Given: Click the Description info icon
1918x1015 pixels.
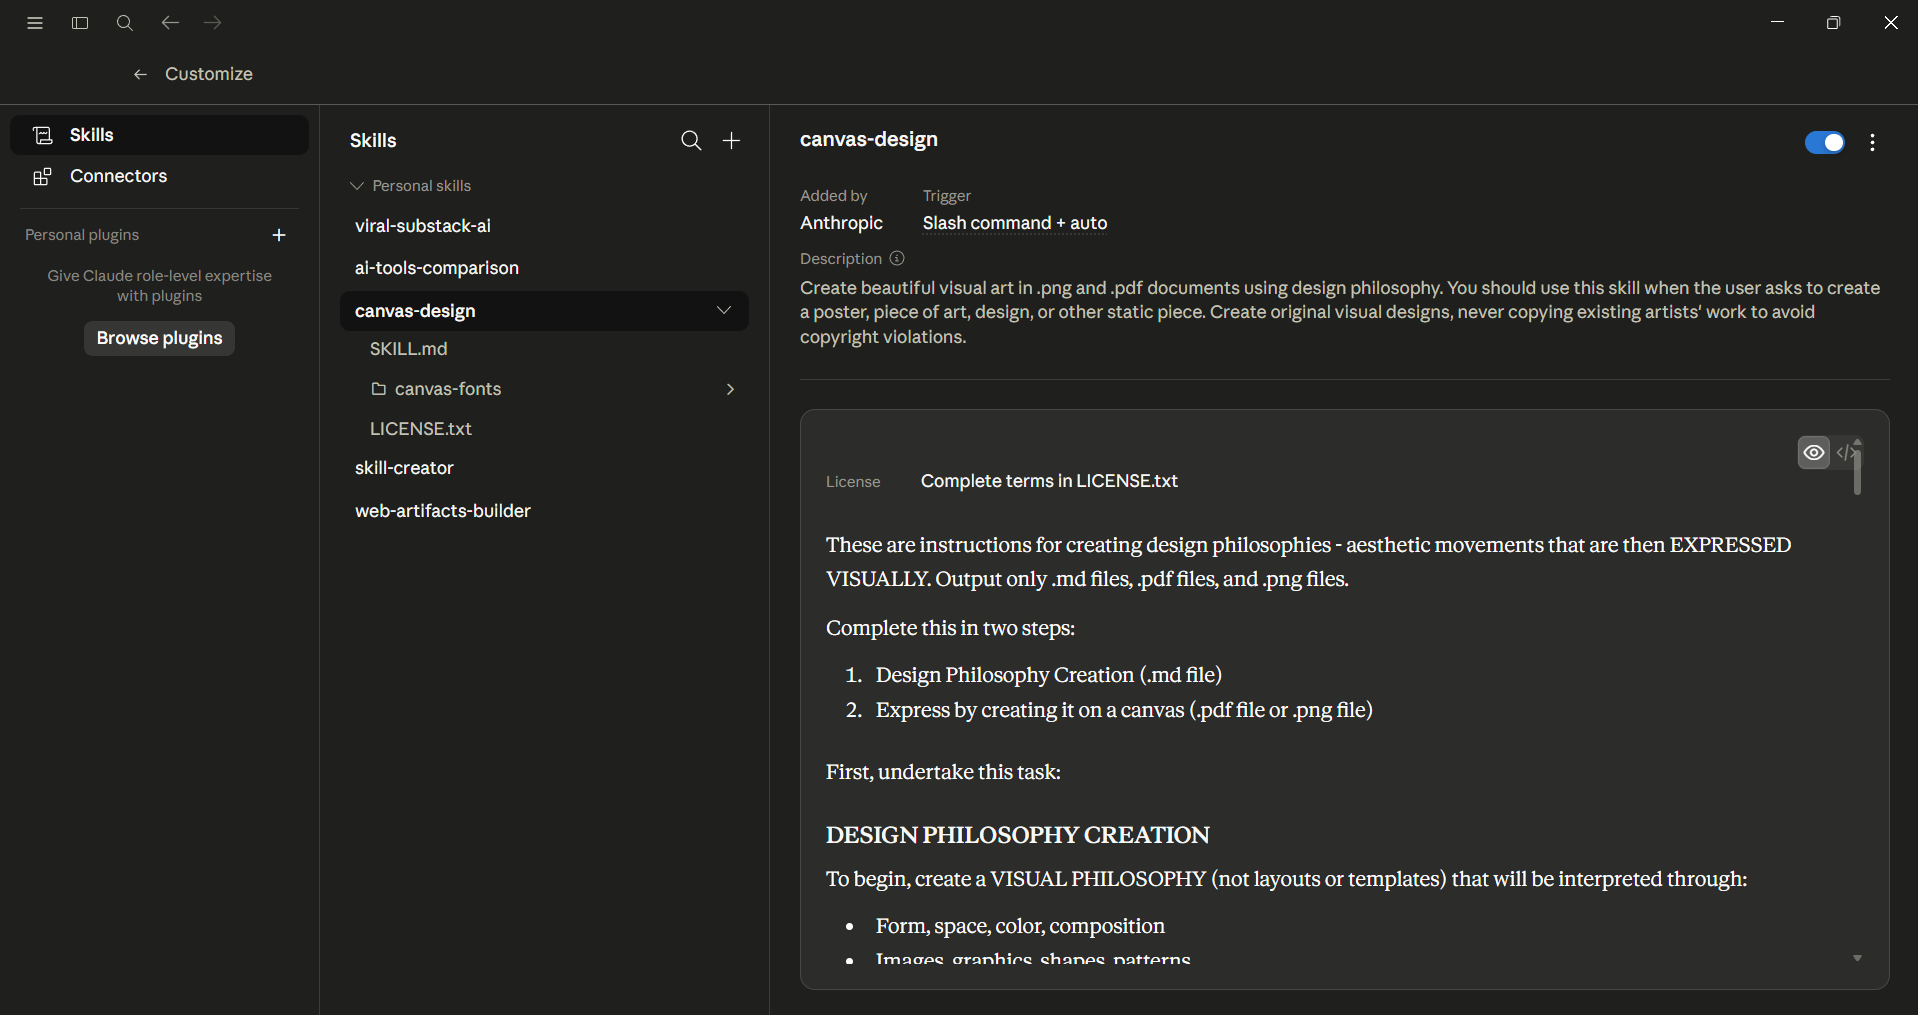Looking at the screenshot, I should pyautogui.click(x=897, y=258).
